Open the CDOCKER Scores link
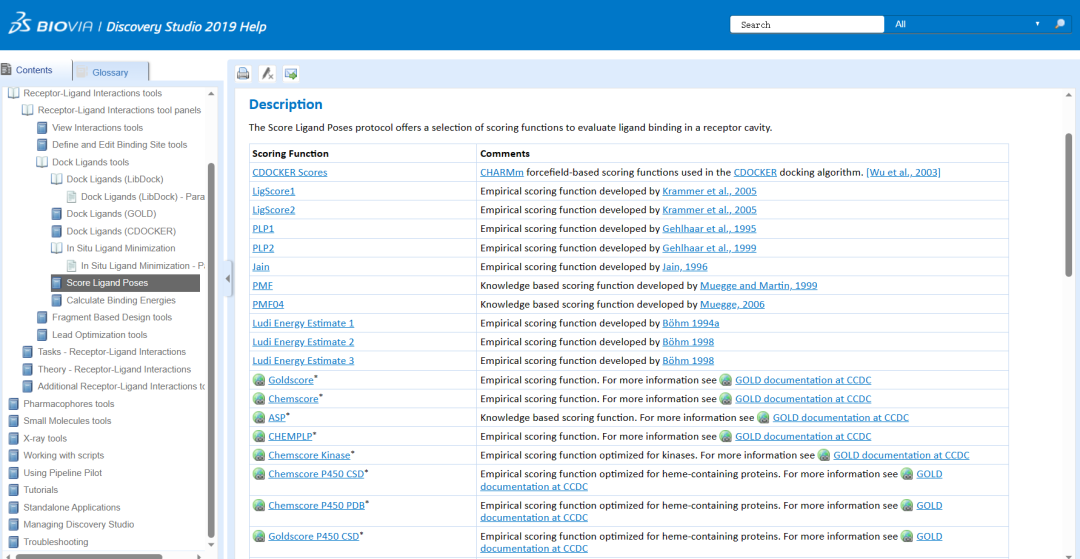 (x=290, y=173)
